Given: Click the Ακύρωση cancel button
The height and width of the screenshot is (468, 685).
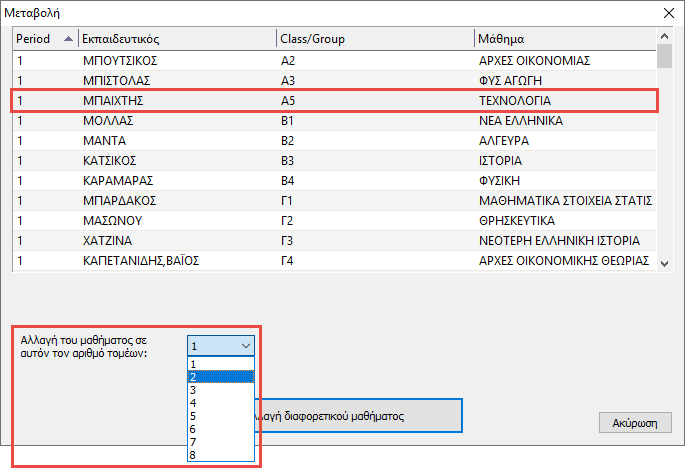Looking at the screenshot, I should pos(632,422).
